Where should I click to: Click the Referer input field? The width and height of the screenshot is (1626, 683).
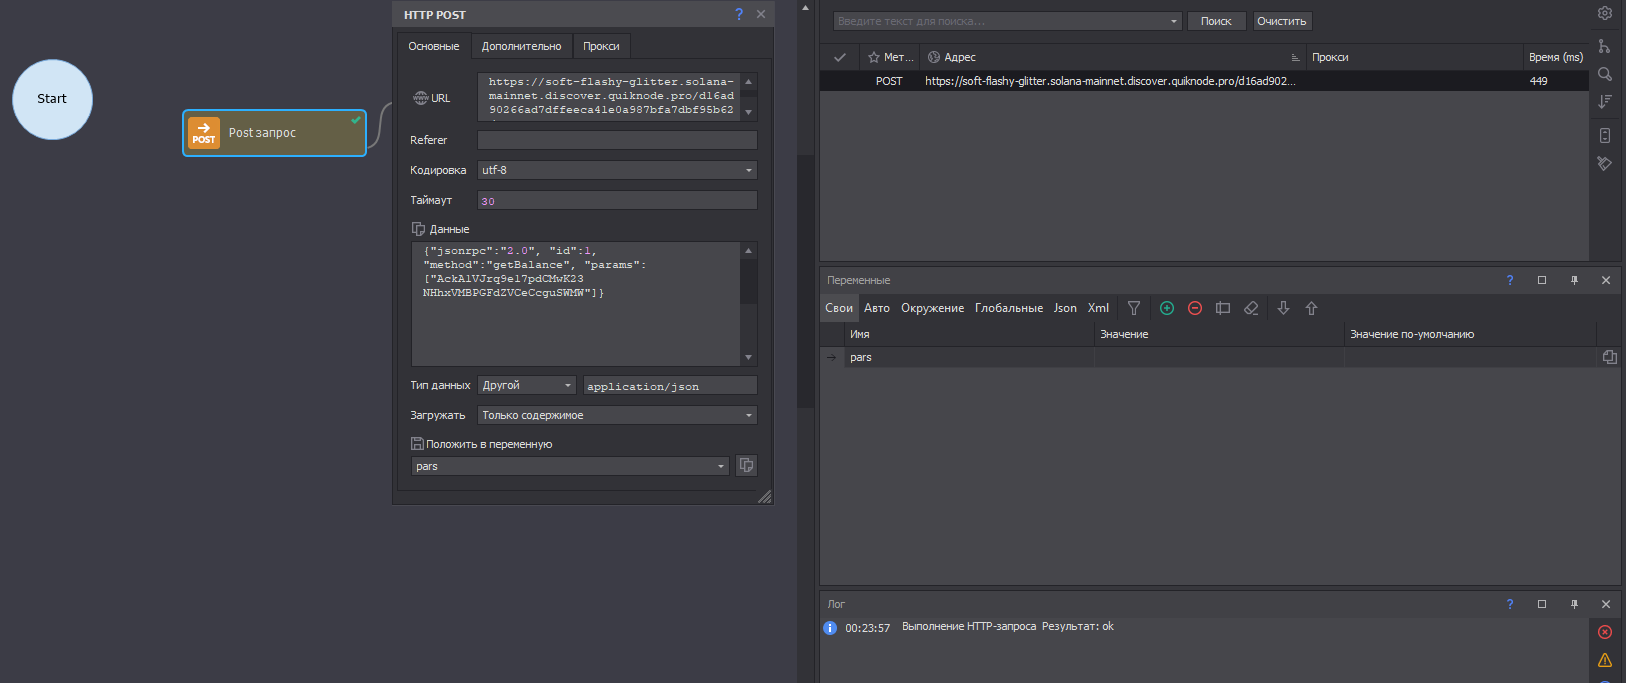tap(617, 140)
